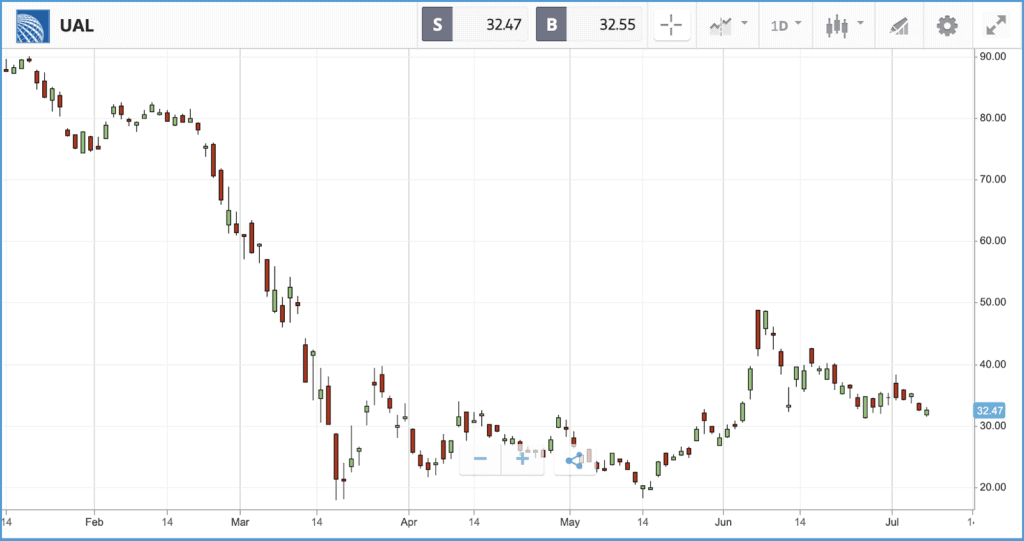Click the 50.00 price axis label
Viewport: 1024px width, 541px height.
[993, 303]
